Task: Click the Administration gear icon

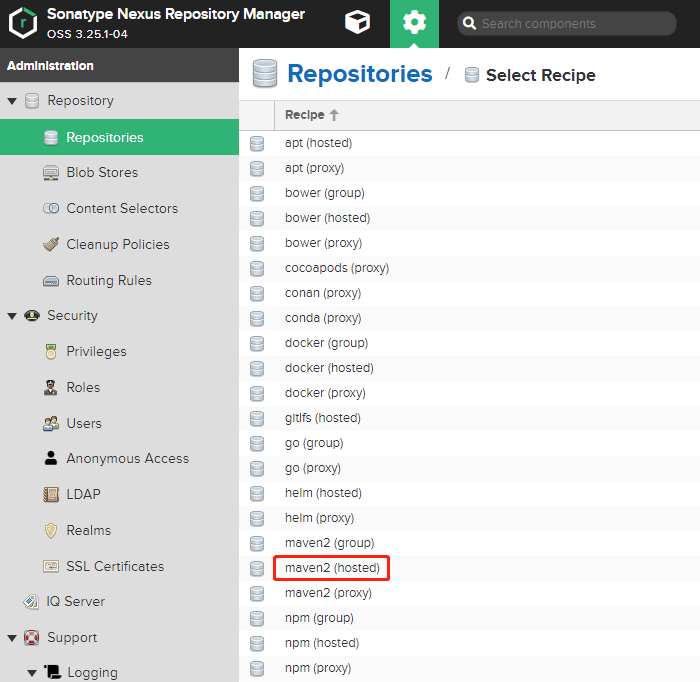Action: [414, 23]
